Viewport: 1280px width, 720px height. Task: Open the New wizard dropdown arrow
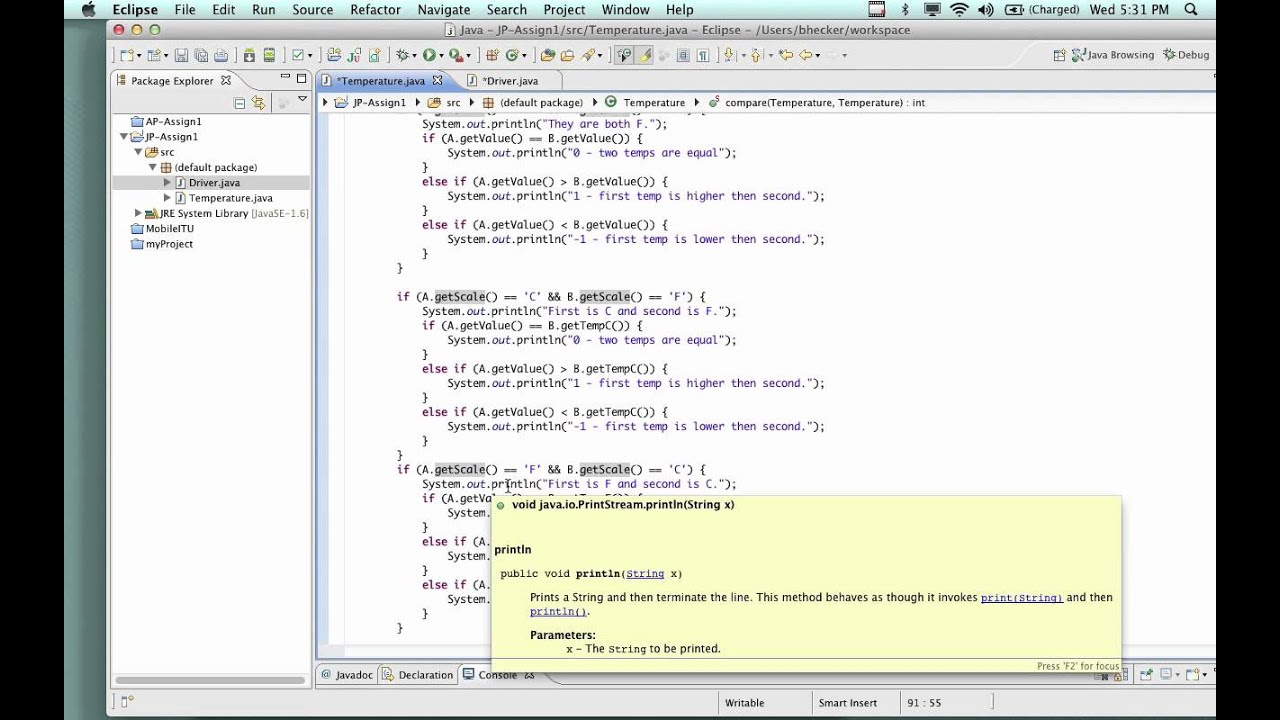point(139,55)
